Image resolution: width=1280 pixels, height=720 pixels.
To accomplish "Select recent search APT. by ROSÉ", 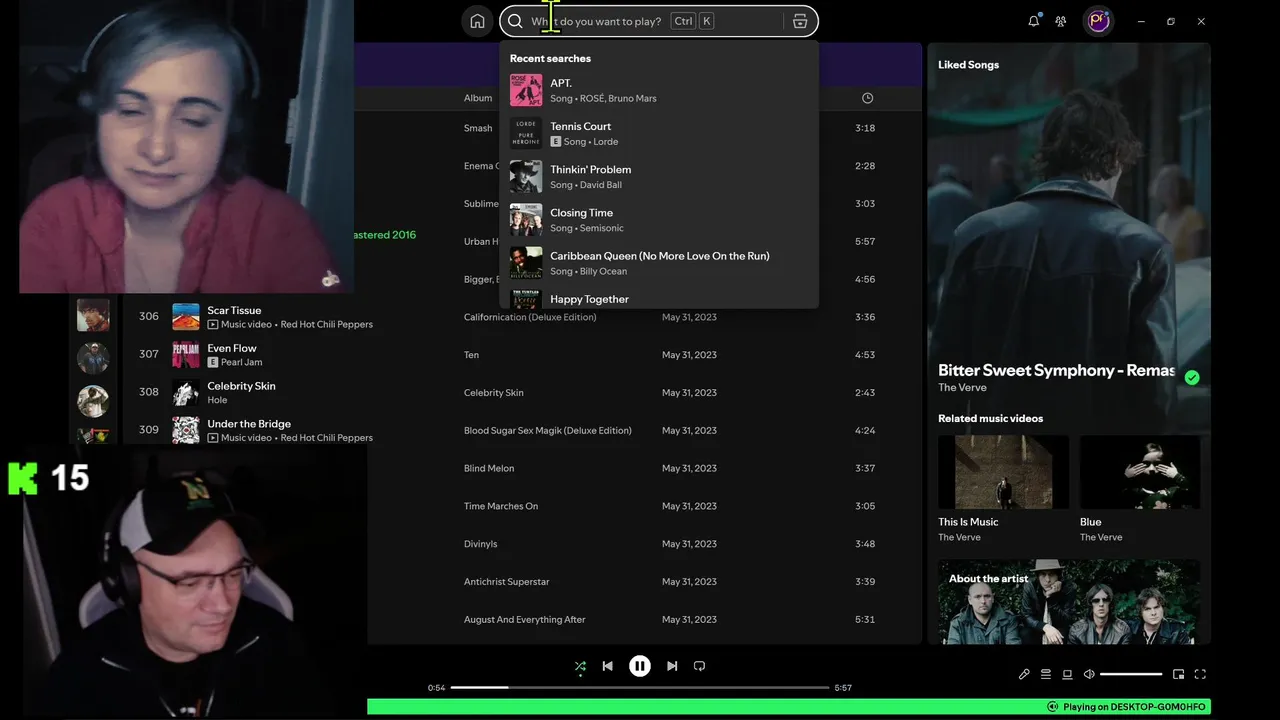I will point(659,90).
